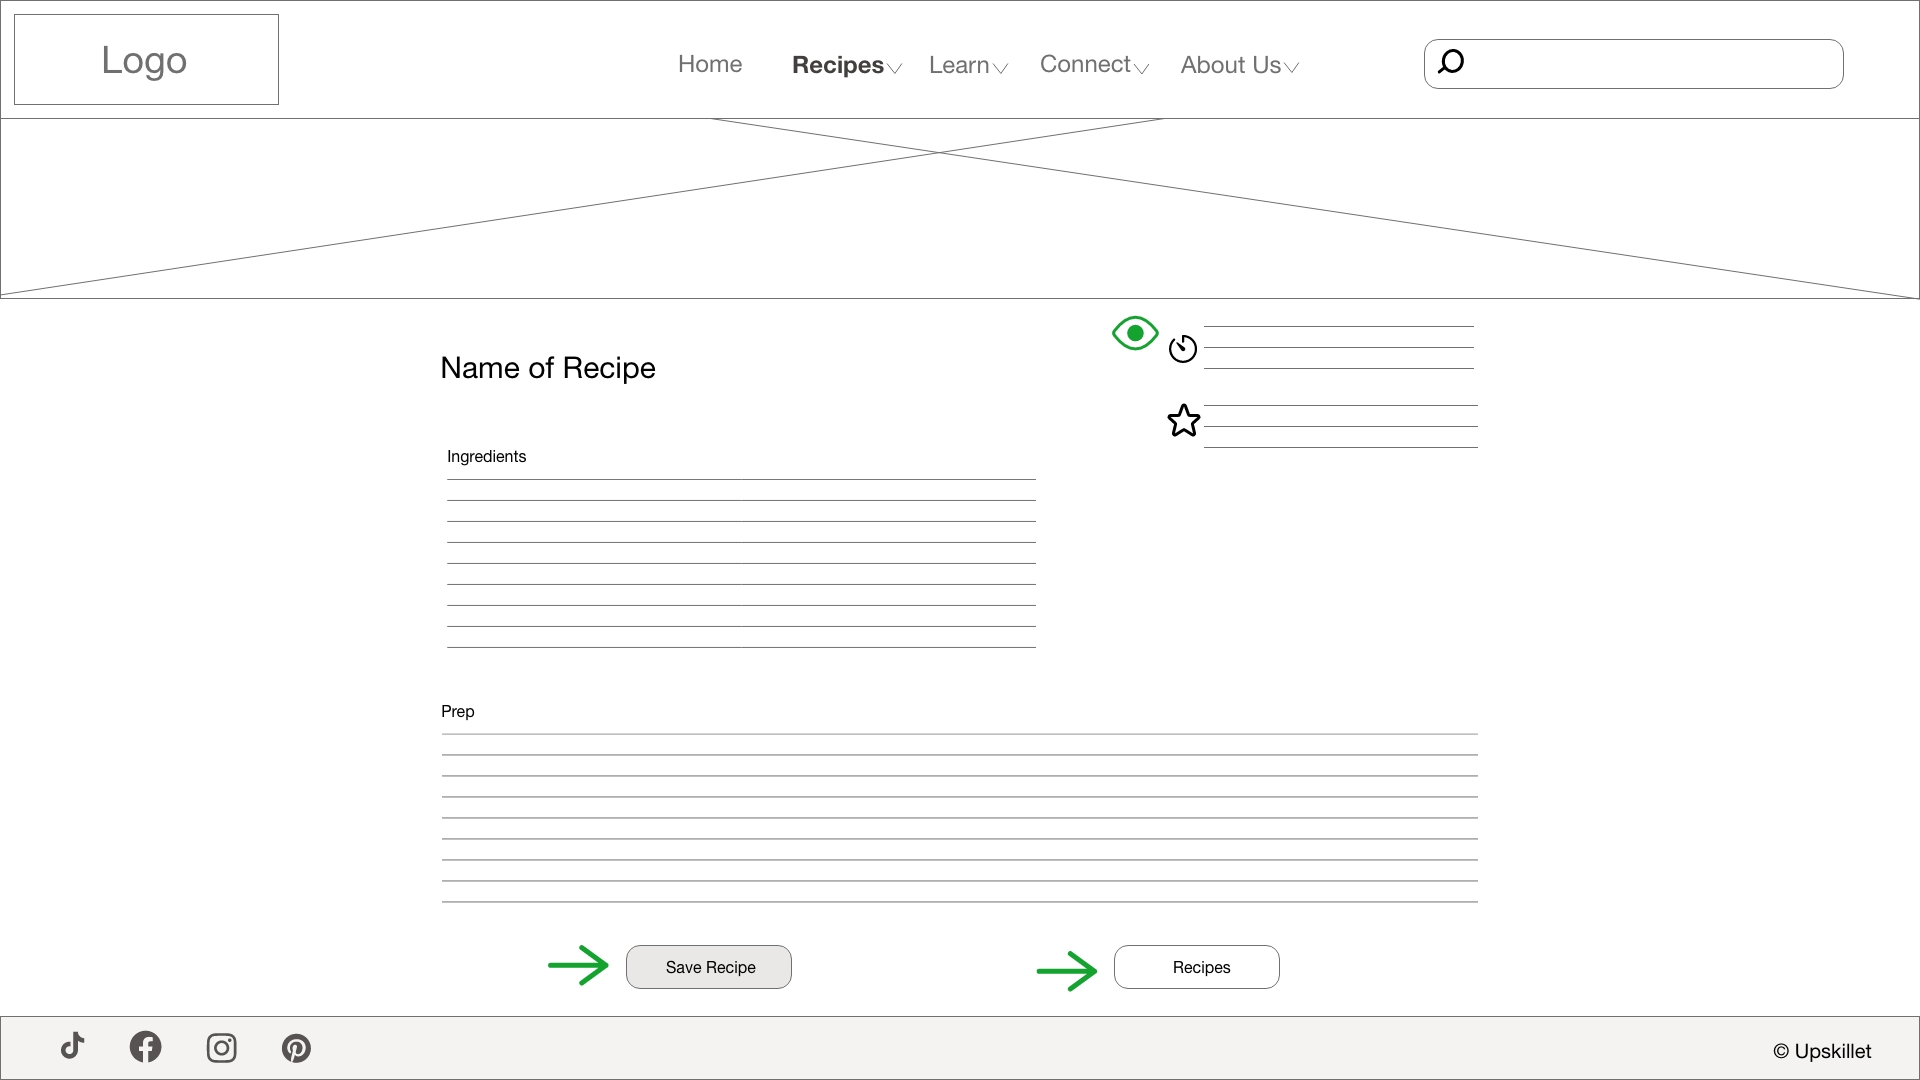The width and height of the screenshot is (1920, 1080).
Task: Click the star to favorite the recipe
Action: 1184,420
